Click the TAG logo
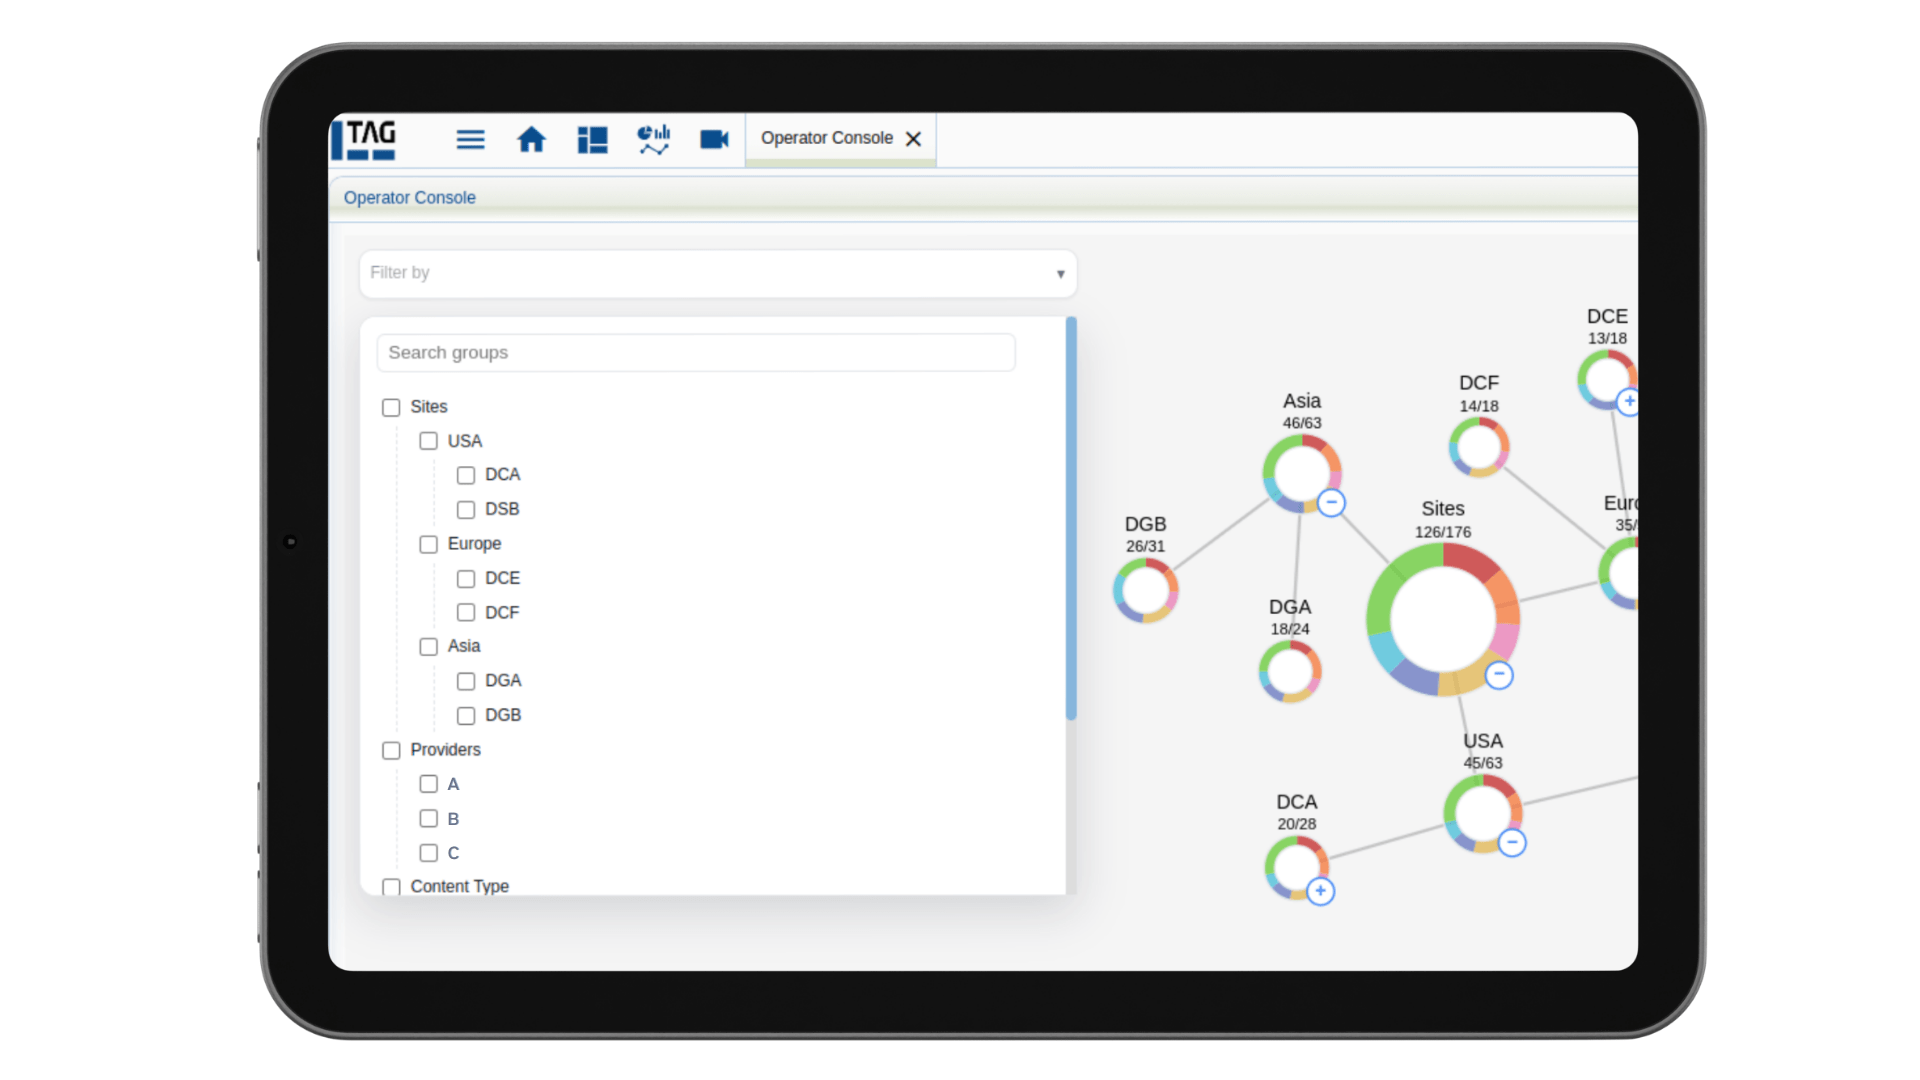The image size is (1920, 1080). point(366,140)
